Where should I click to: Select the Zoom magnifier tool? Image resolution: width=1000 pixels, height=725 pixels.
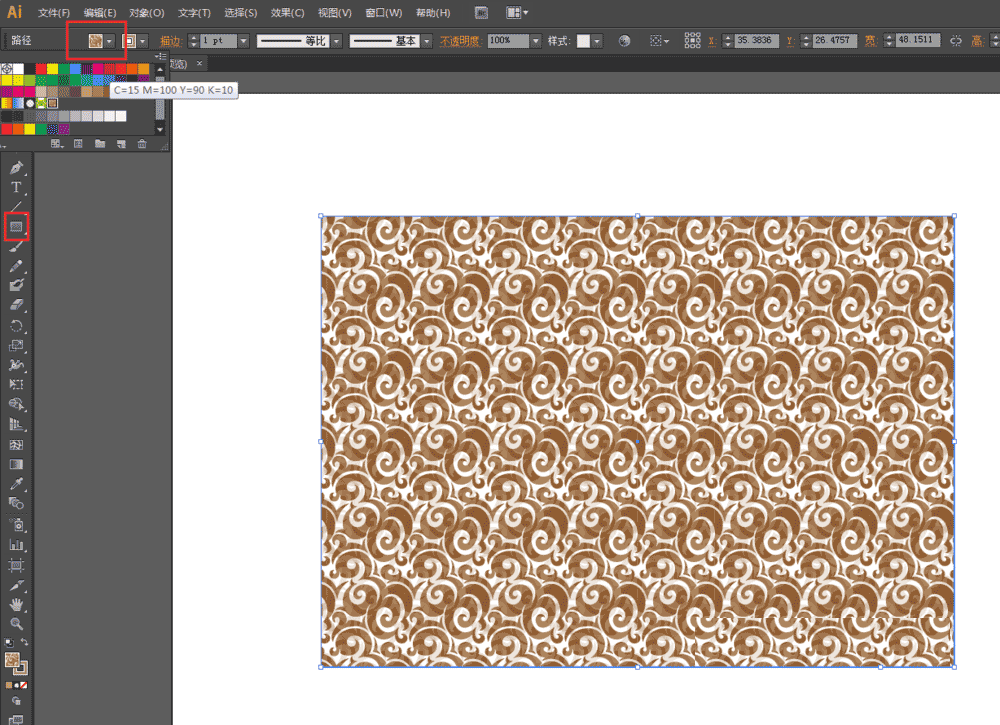pyautogui.click(x=16, y=623)
